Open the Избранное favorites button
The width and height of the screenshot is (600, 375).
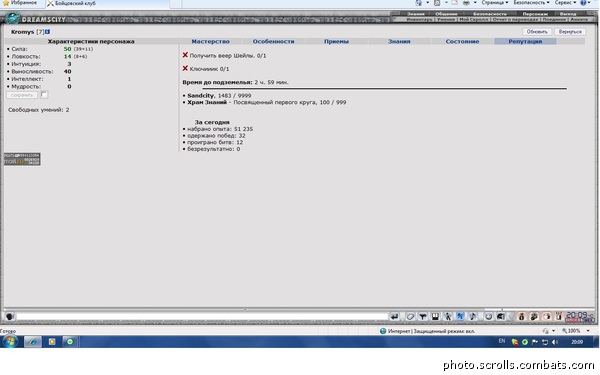click(x=20, y=3)
